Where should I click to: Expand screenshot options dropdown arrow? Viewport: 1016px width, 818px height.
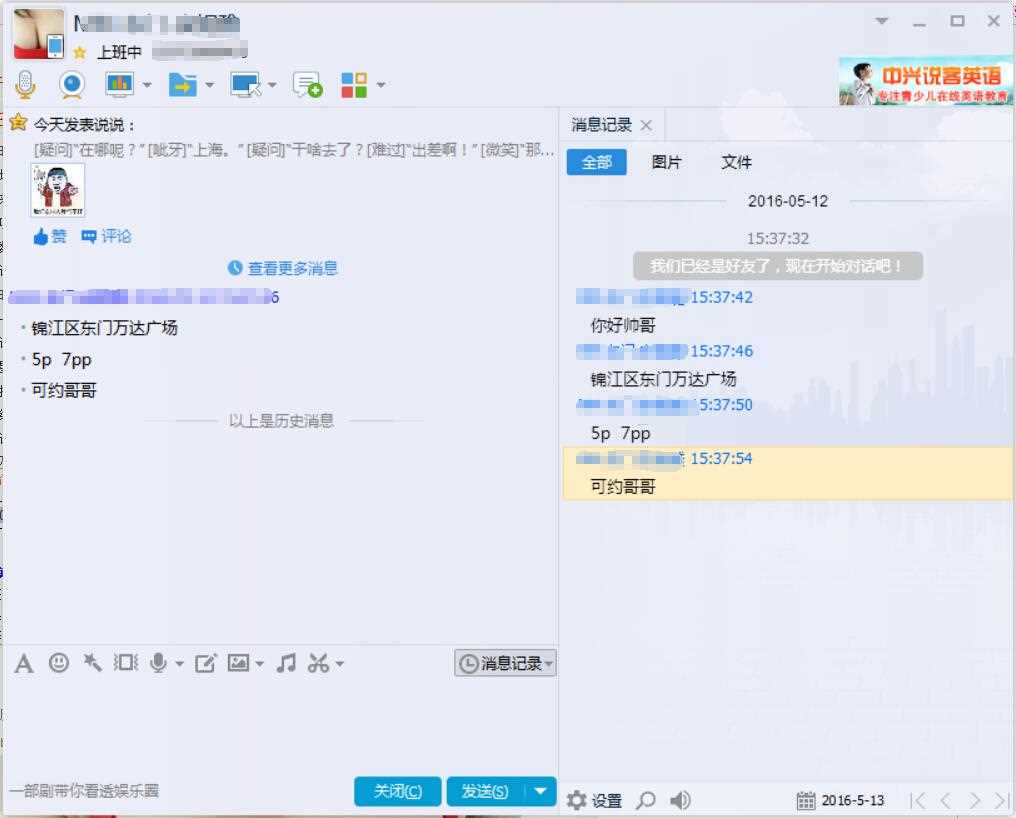pyautogui.click(x=340, y=664)
